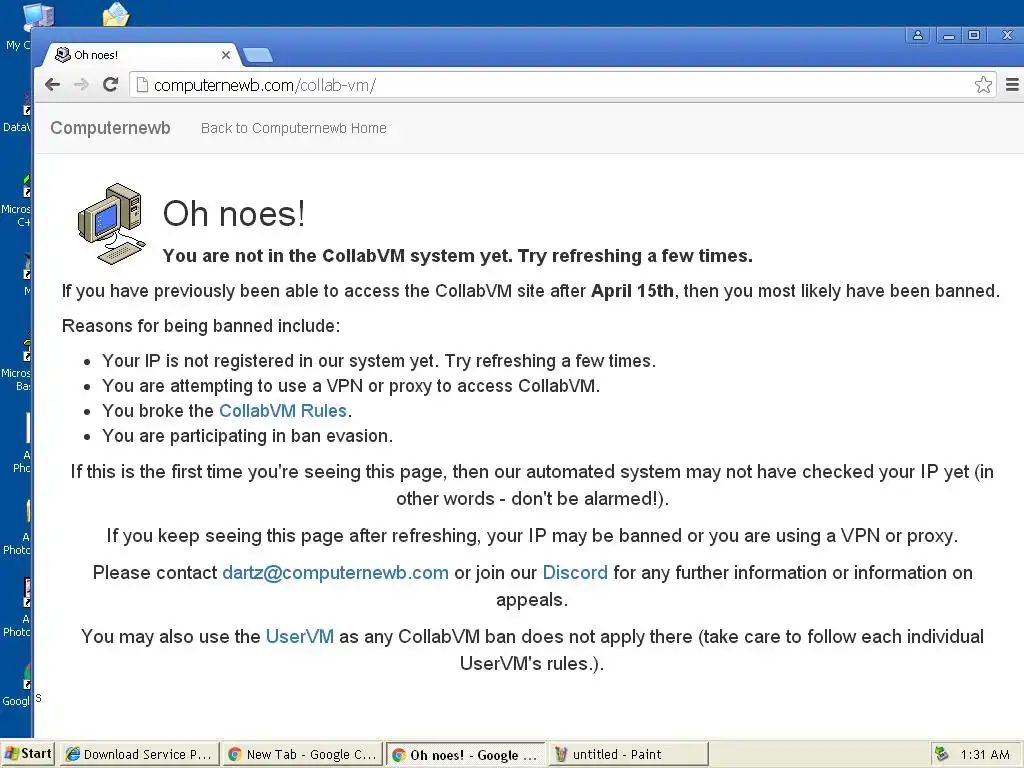1024x768 pixels.
Task: Select Oh noes! - Google taskbar item
Action: [466, 755]
